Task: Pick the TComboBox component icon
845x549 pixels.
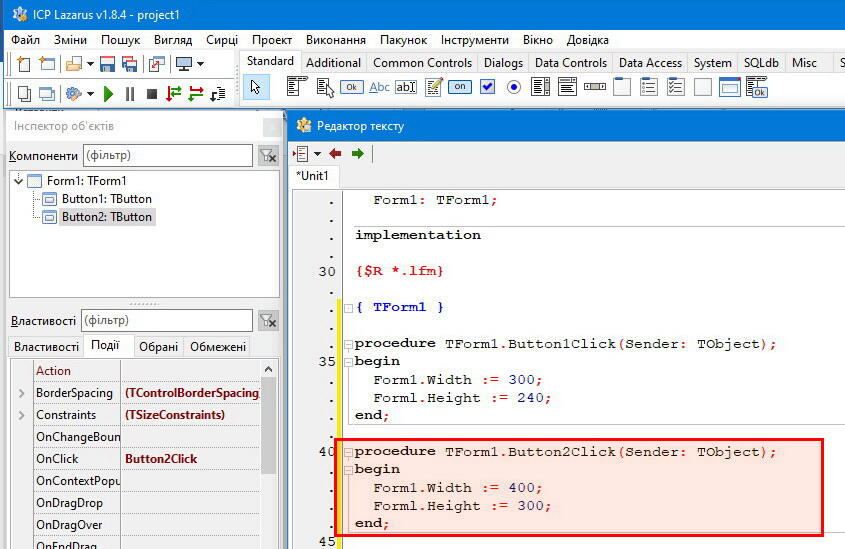Action: pyautogui.click(x=567, y=87)
